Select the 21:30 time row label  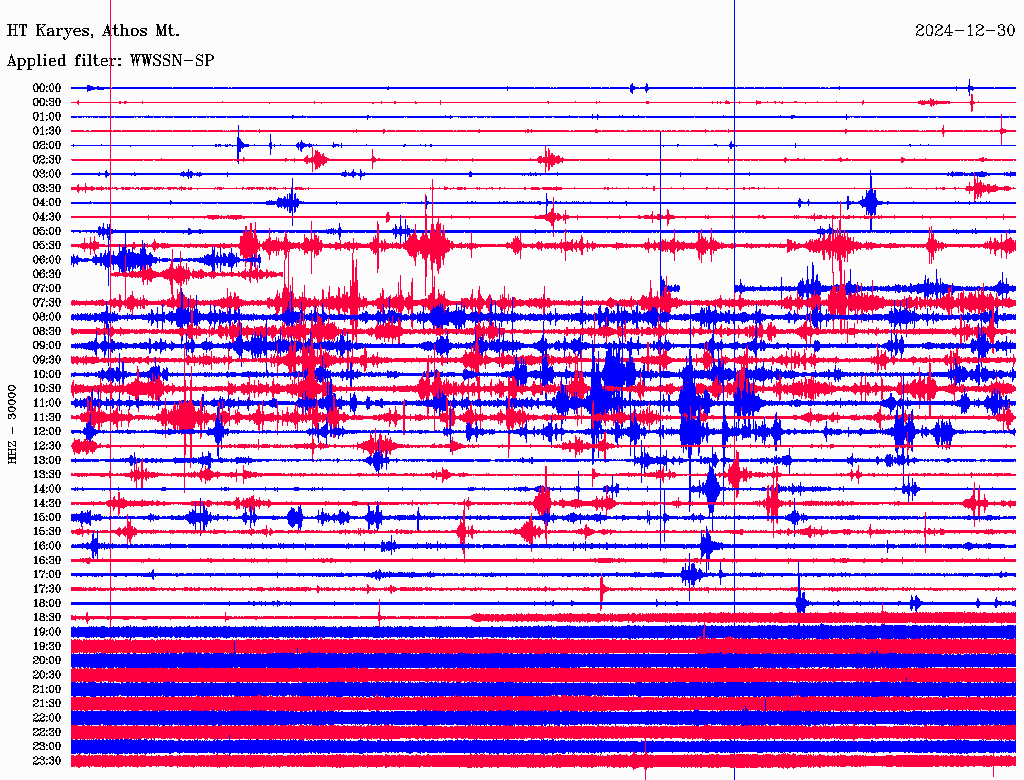point(47,704)
